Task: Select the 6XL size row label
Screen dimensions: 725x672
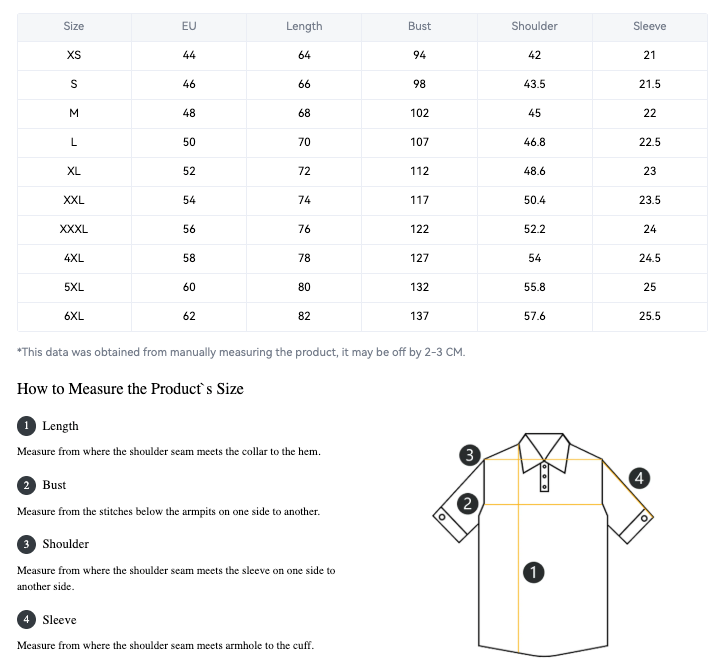Action: (74, 316)
